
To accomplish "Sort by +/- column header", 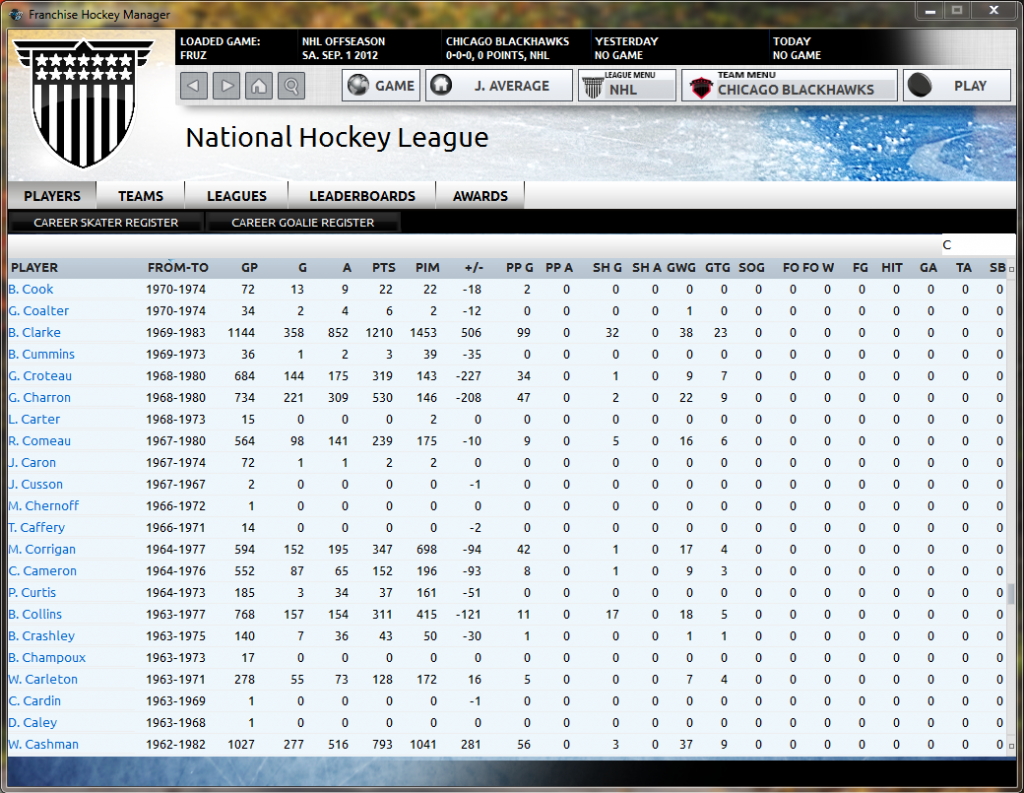I will [x=474, y=268].
